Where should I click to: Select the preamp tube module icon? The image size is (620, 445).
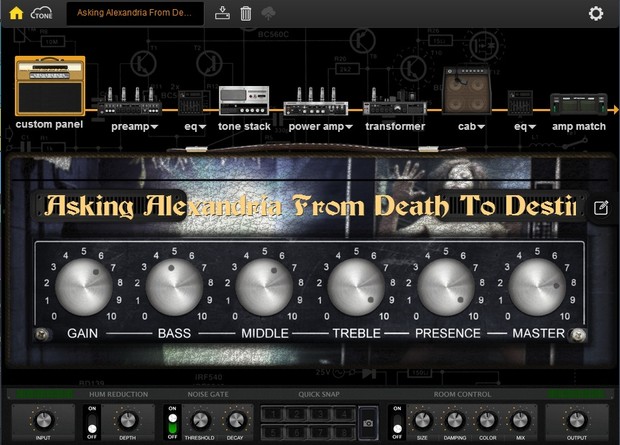(130, 102)
